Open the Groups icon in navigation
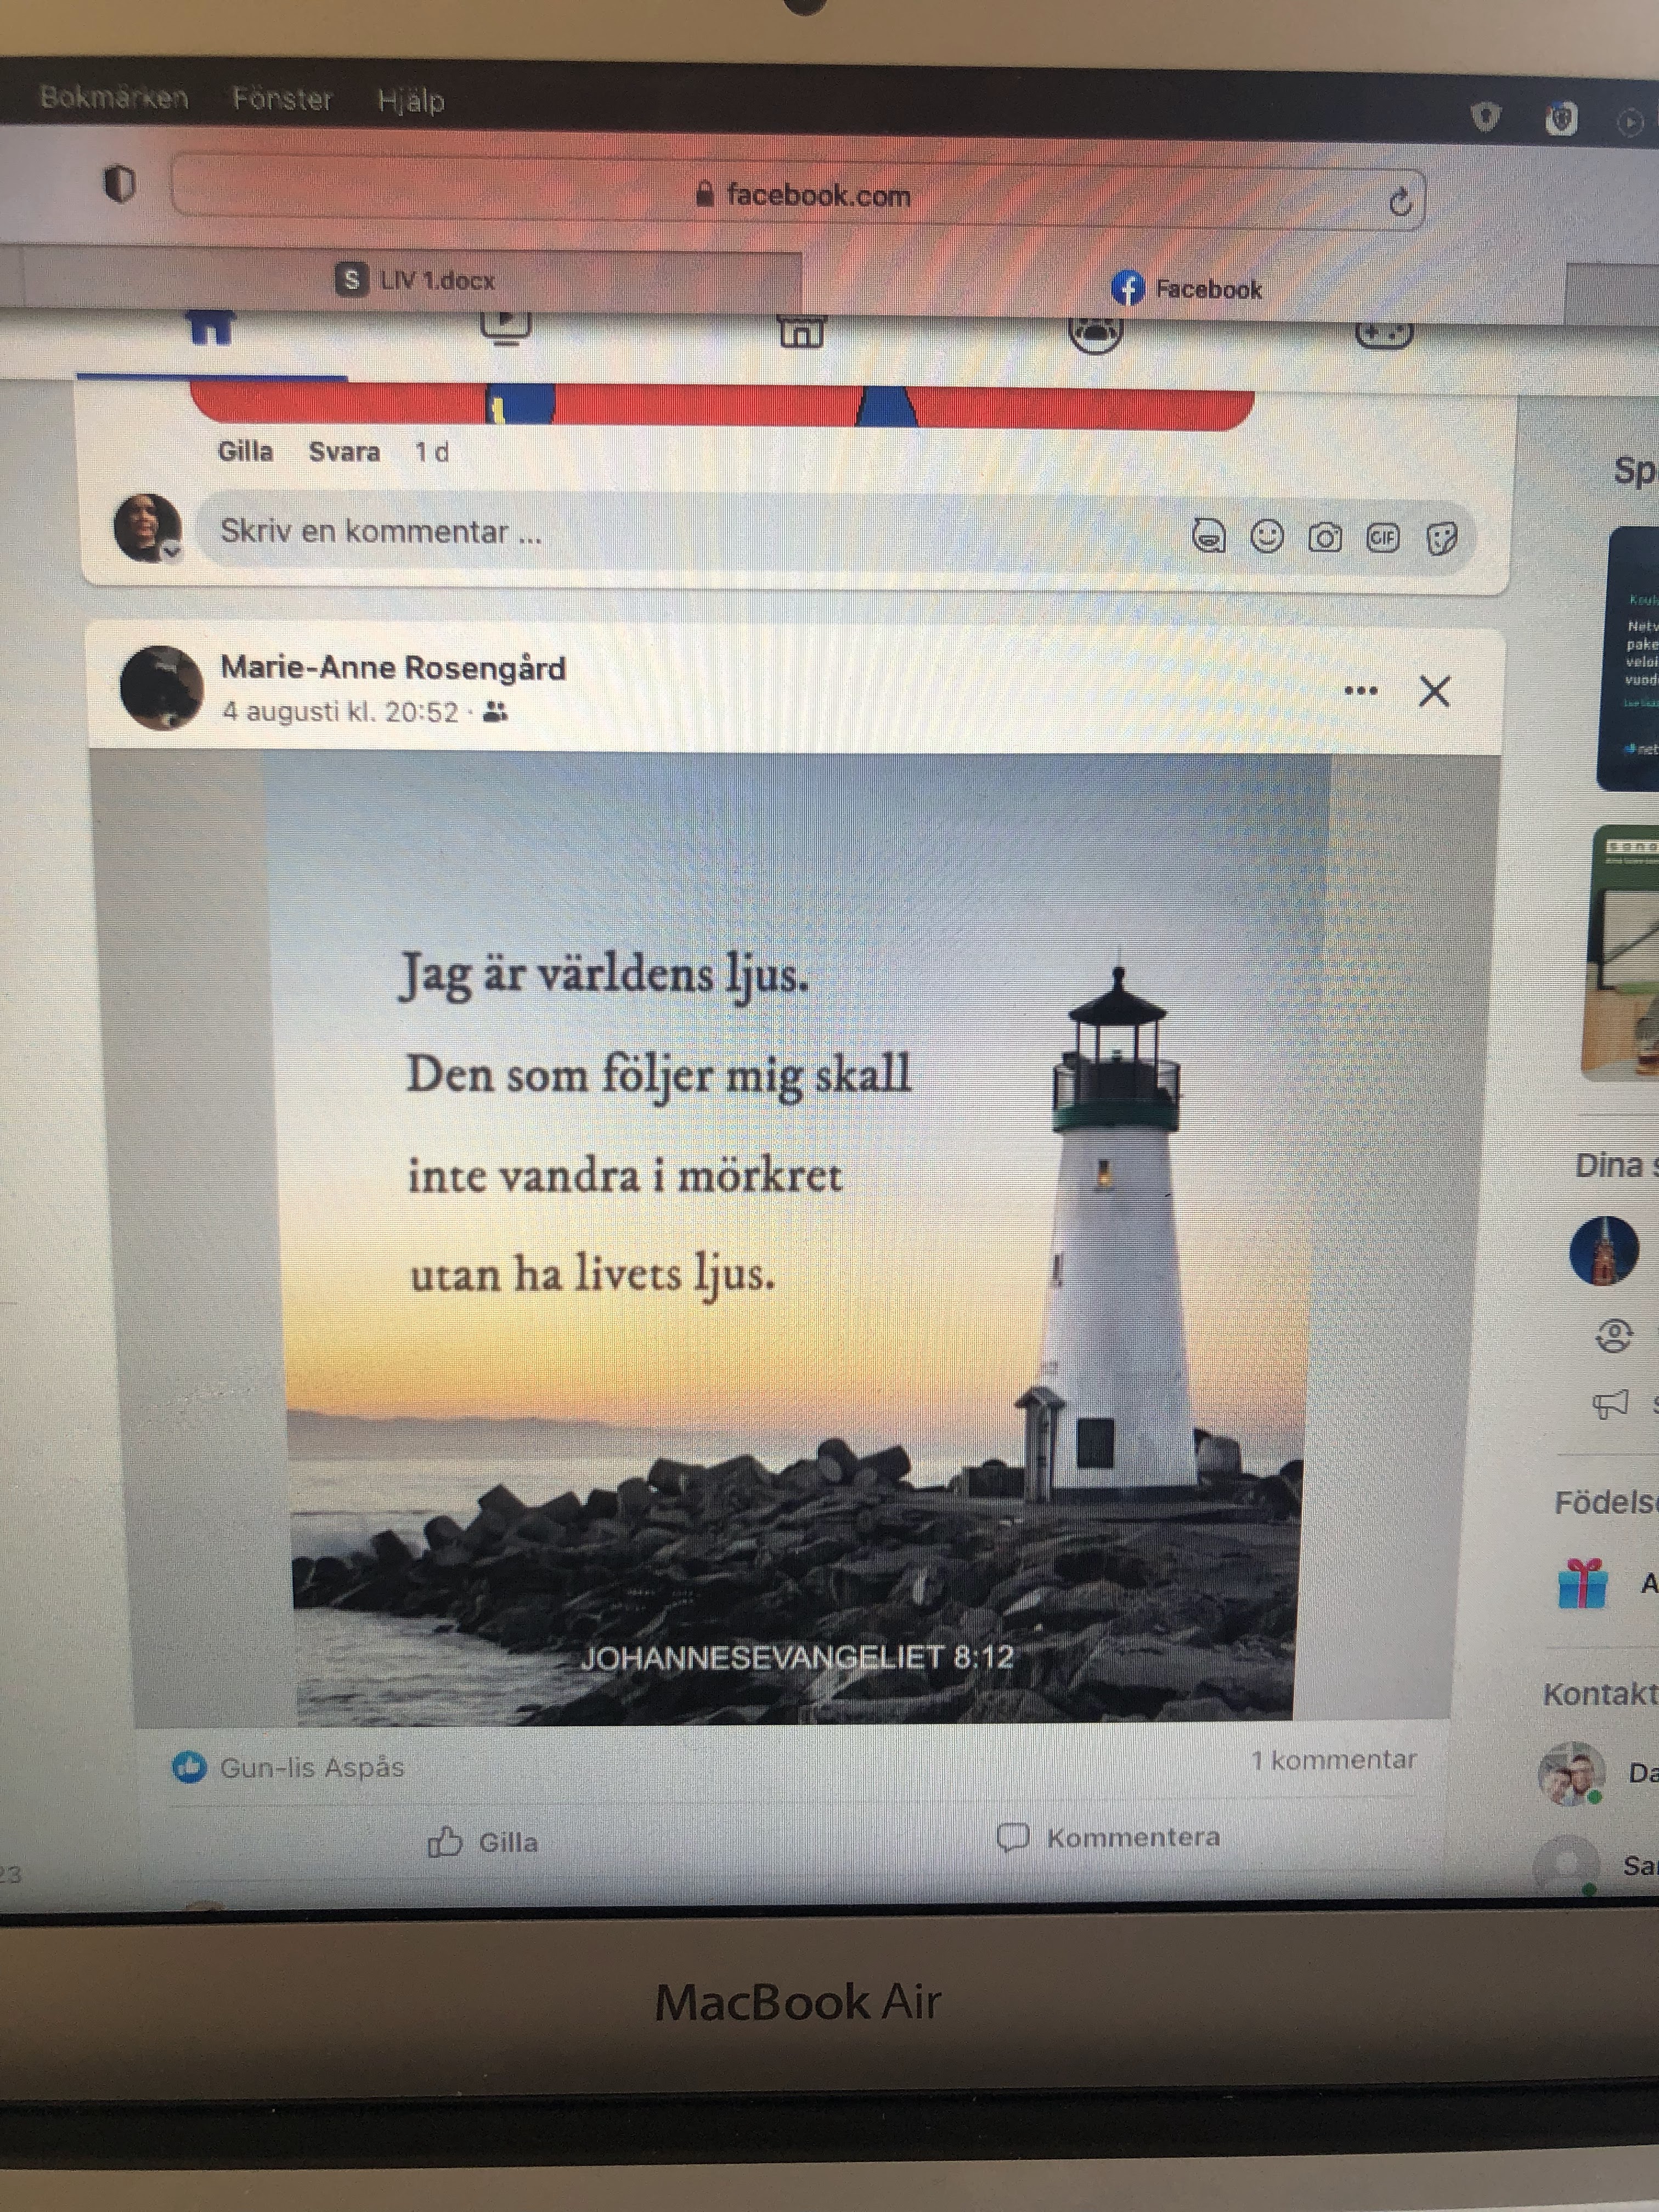 click(1095, 333)
